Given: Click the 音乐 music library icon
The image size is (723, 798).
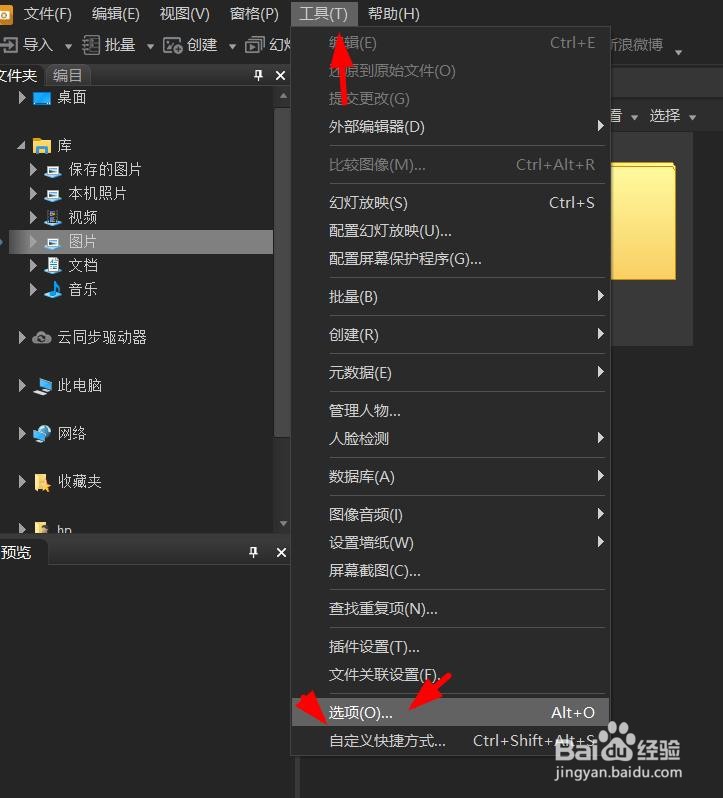Looking at the screenshot, I should tap(53, 290).
